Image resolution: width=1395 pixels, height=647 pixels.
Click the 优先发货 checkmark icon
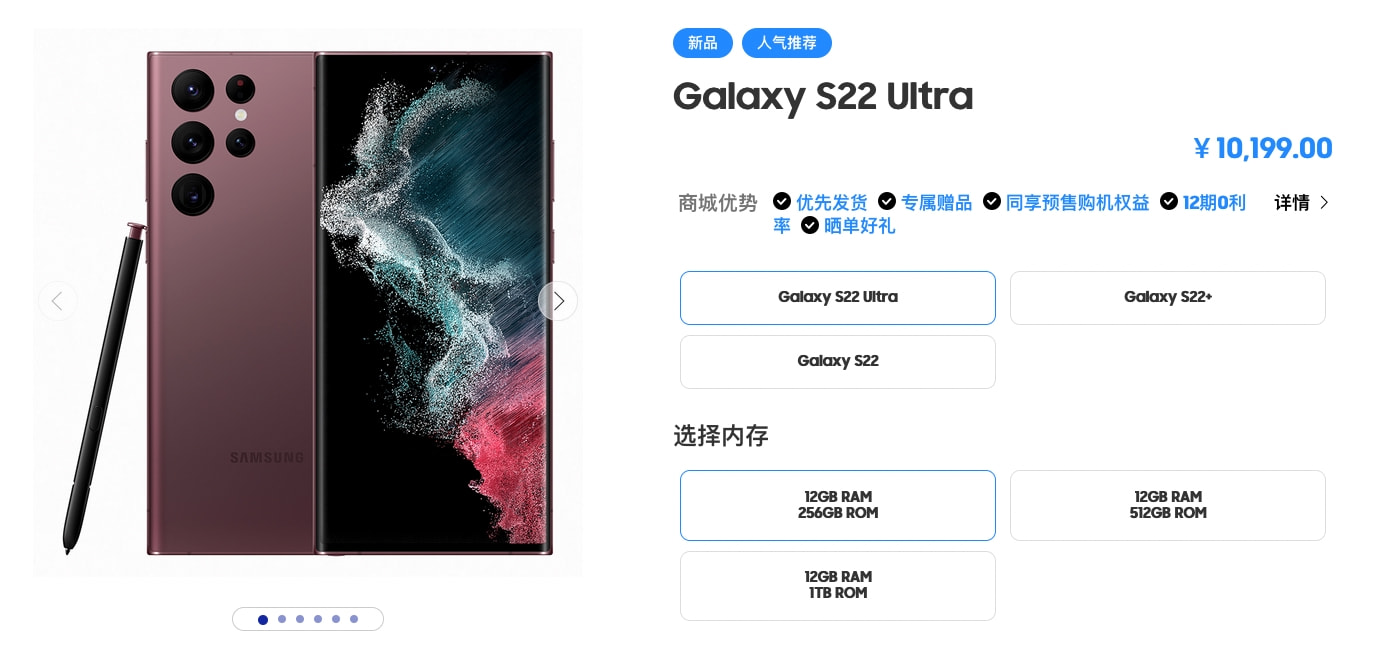coord(782,202)
